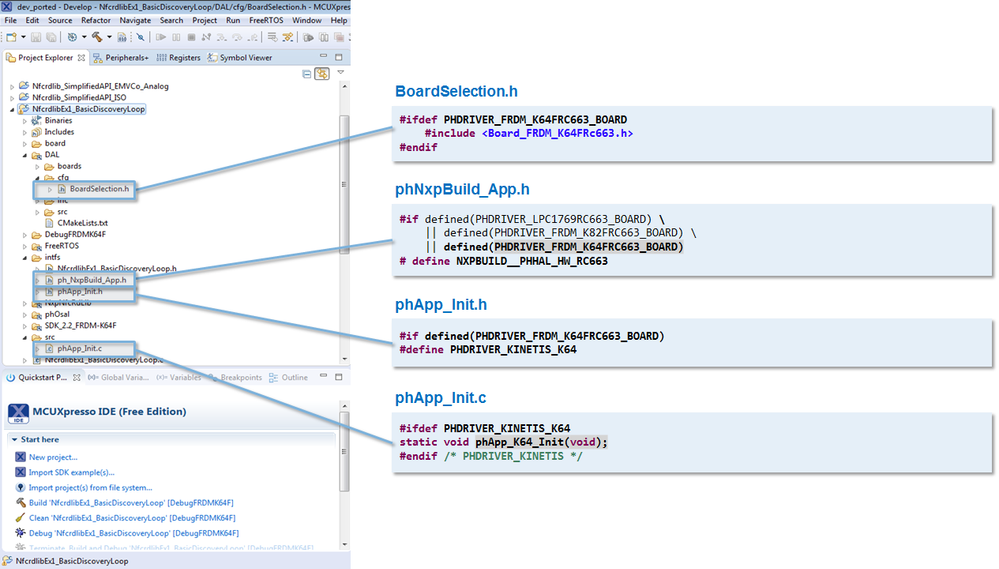
Task: Click the Step Return toolbar icon
Action: point(253,38)
